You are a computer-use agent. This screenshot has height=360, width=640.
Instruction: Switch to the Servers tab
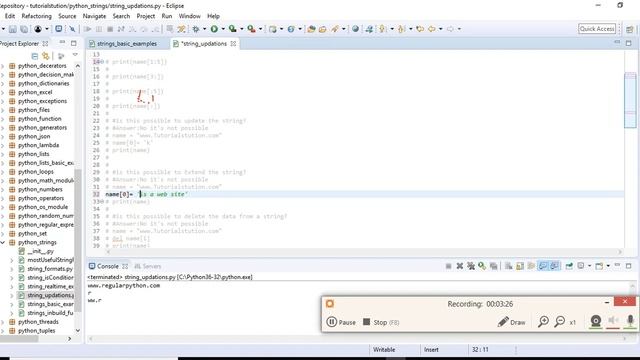148,266
